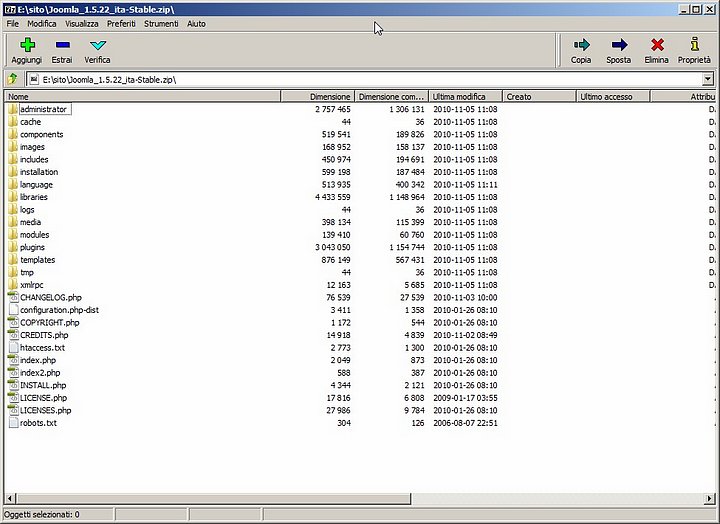Click the Elimina red X icon
Screen dimensions: 720x524
click(x=657, y=45)
